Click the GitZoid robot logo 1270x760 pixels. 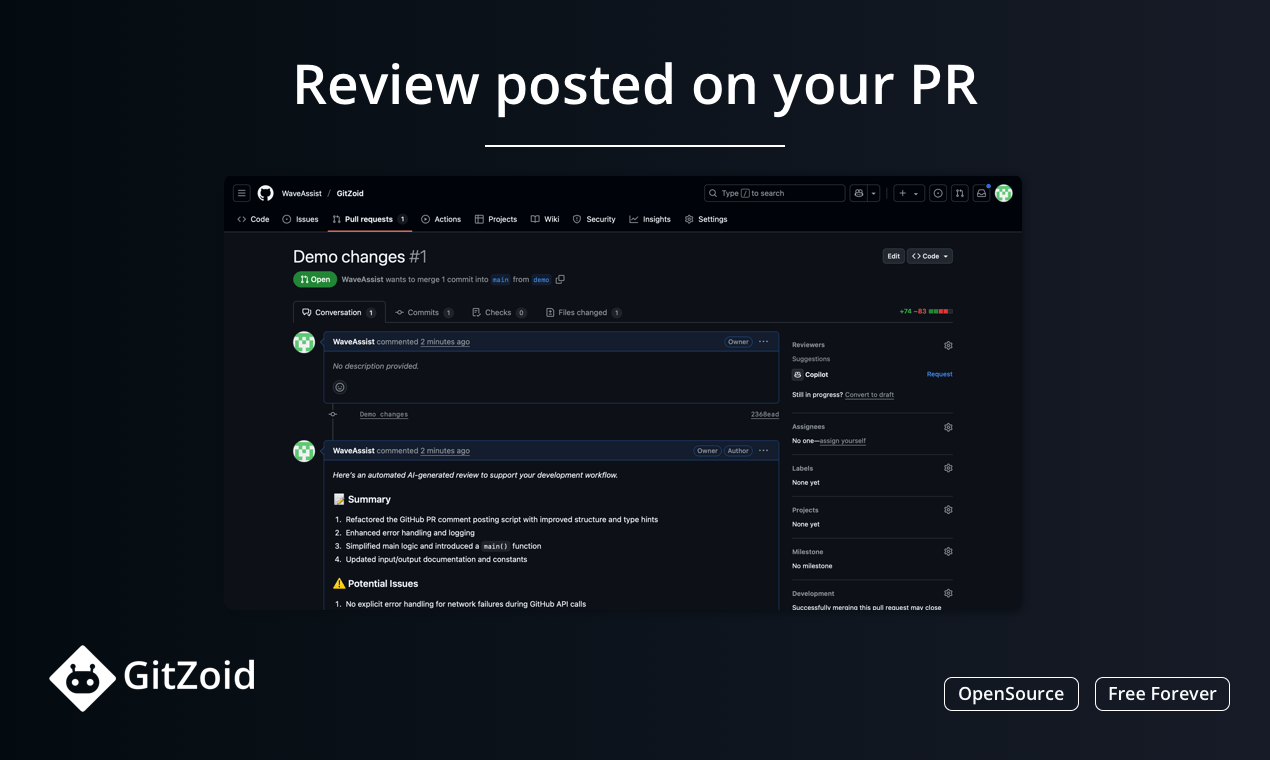point(82,678)
